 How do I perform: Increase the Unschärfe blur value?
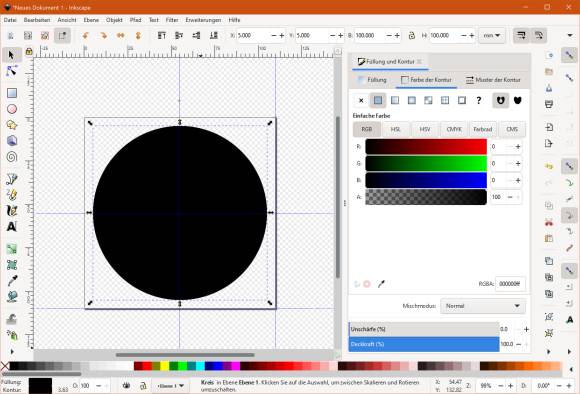pyautogui.click(x=526, y=329)
